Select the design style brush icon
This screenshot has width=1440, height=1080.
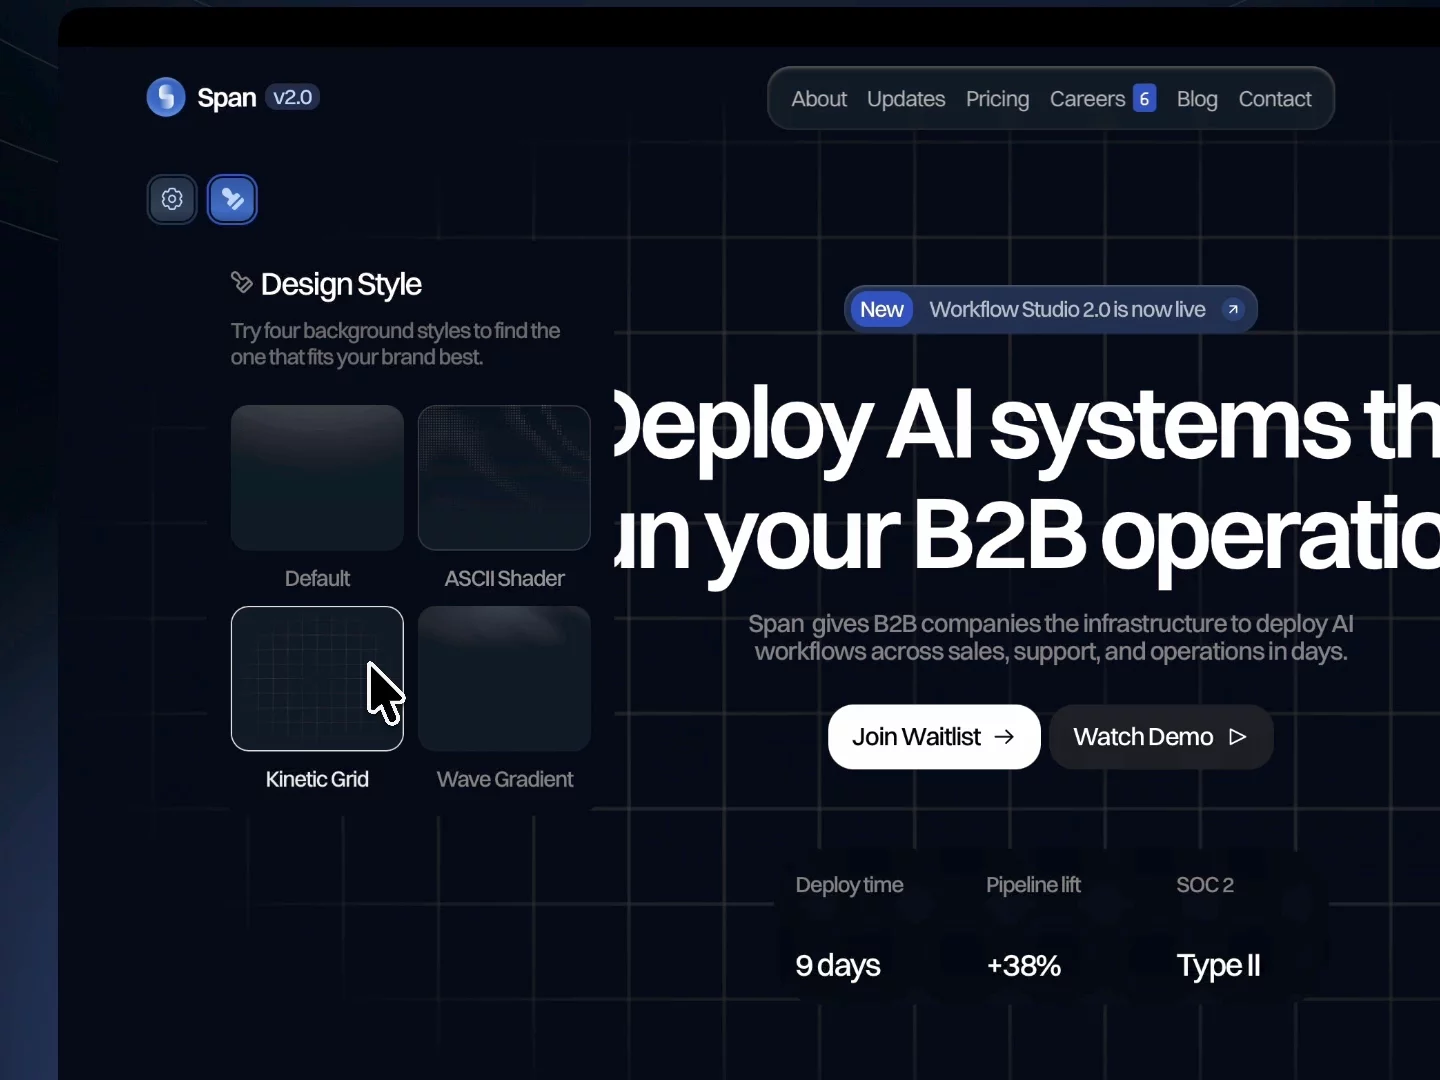(x=232, y=199)
